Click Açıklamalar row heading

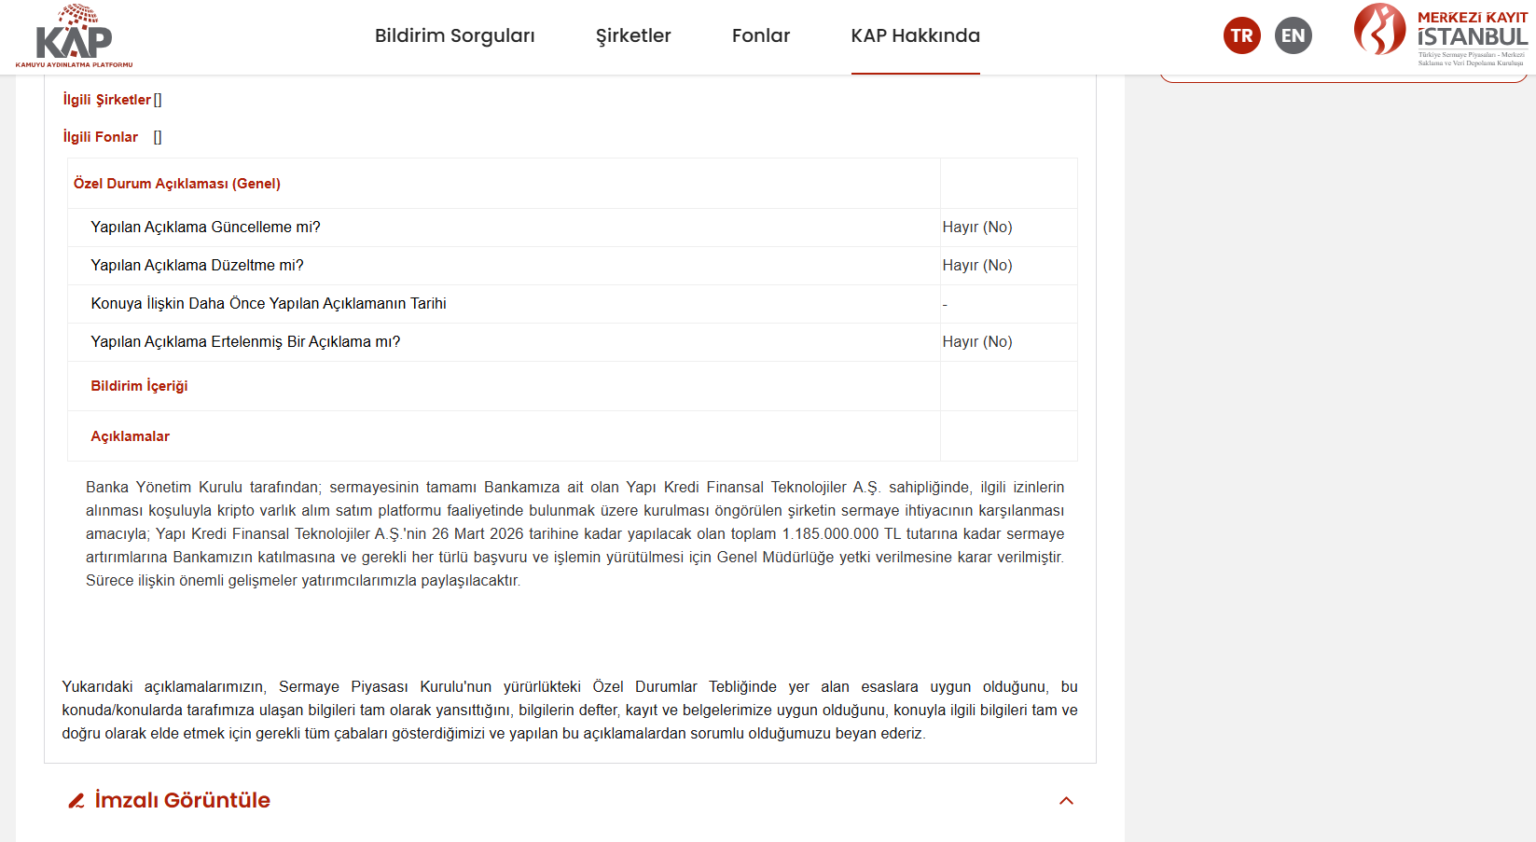(130, 436)
